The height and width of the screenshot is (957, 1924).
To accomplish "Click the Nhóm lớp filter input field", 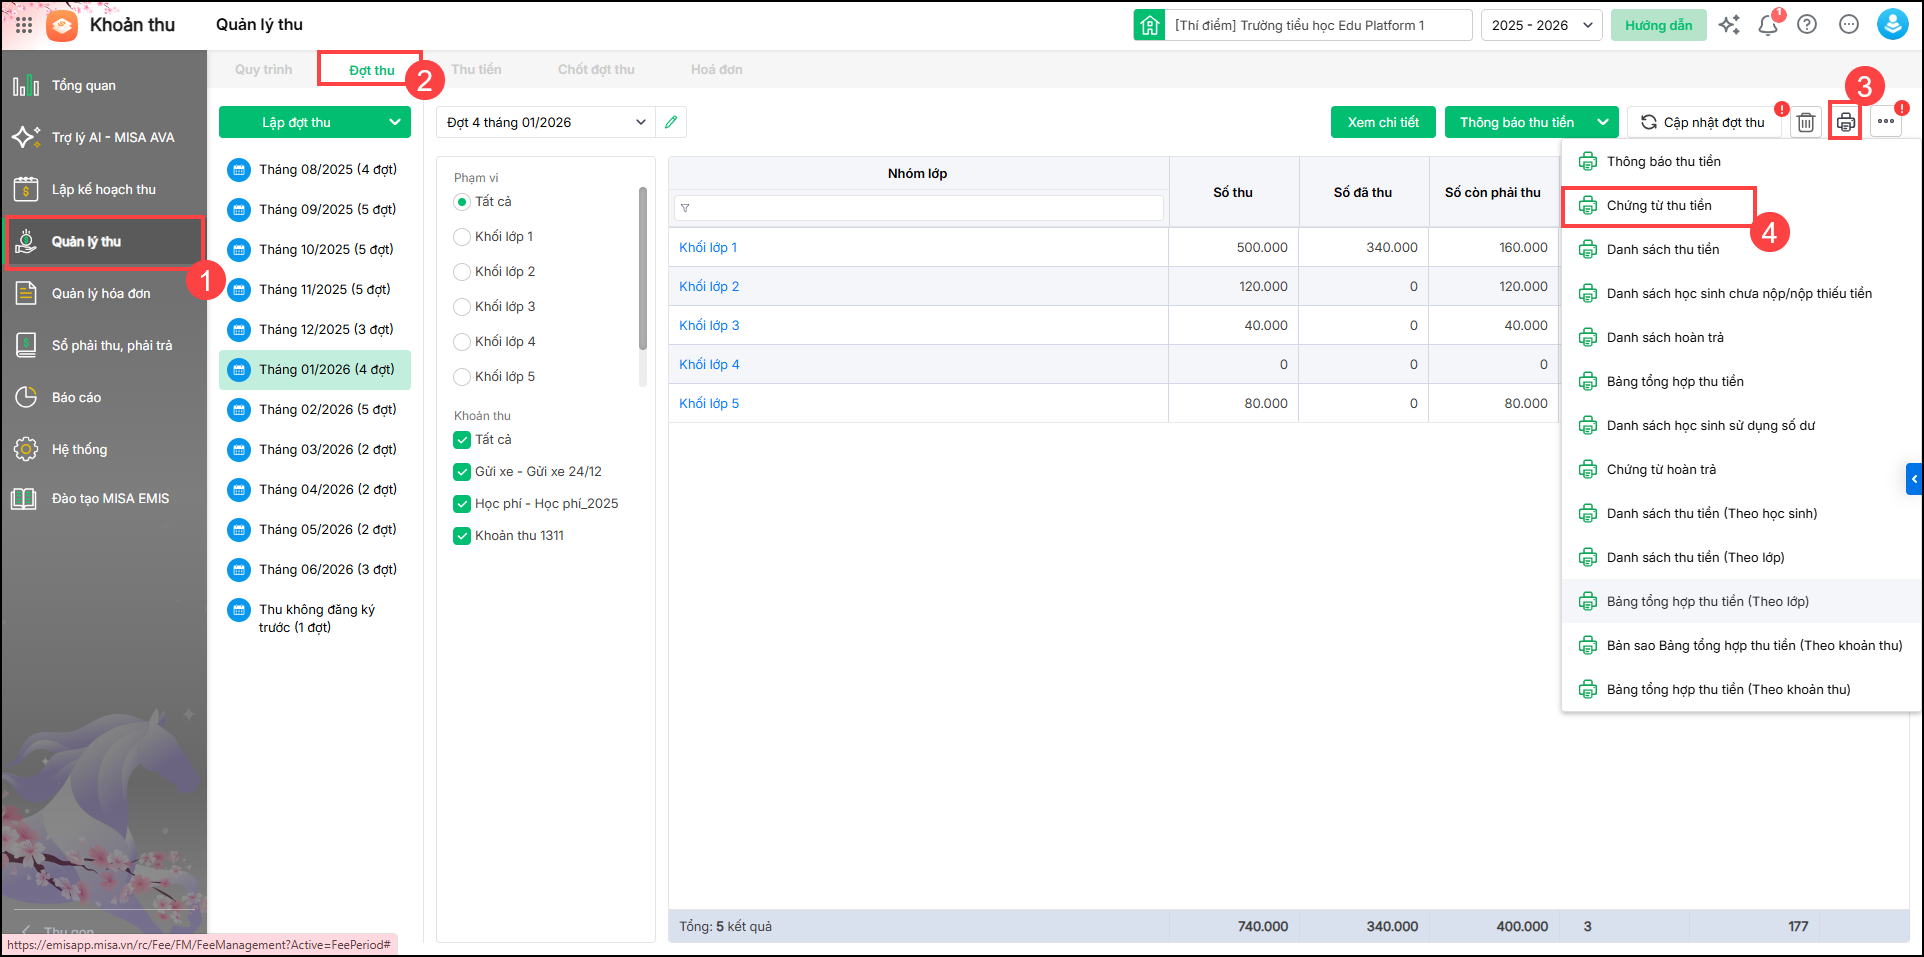I will pos(918,208).
